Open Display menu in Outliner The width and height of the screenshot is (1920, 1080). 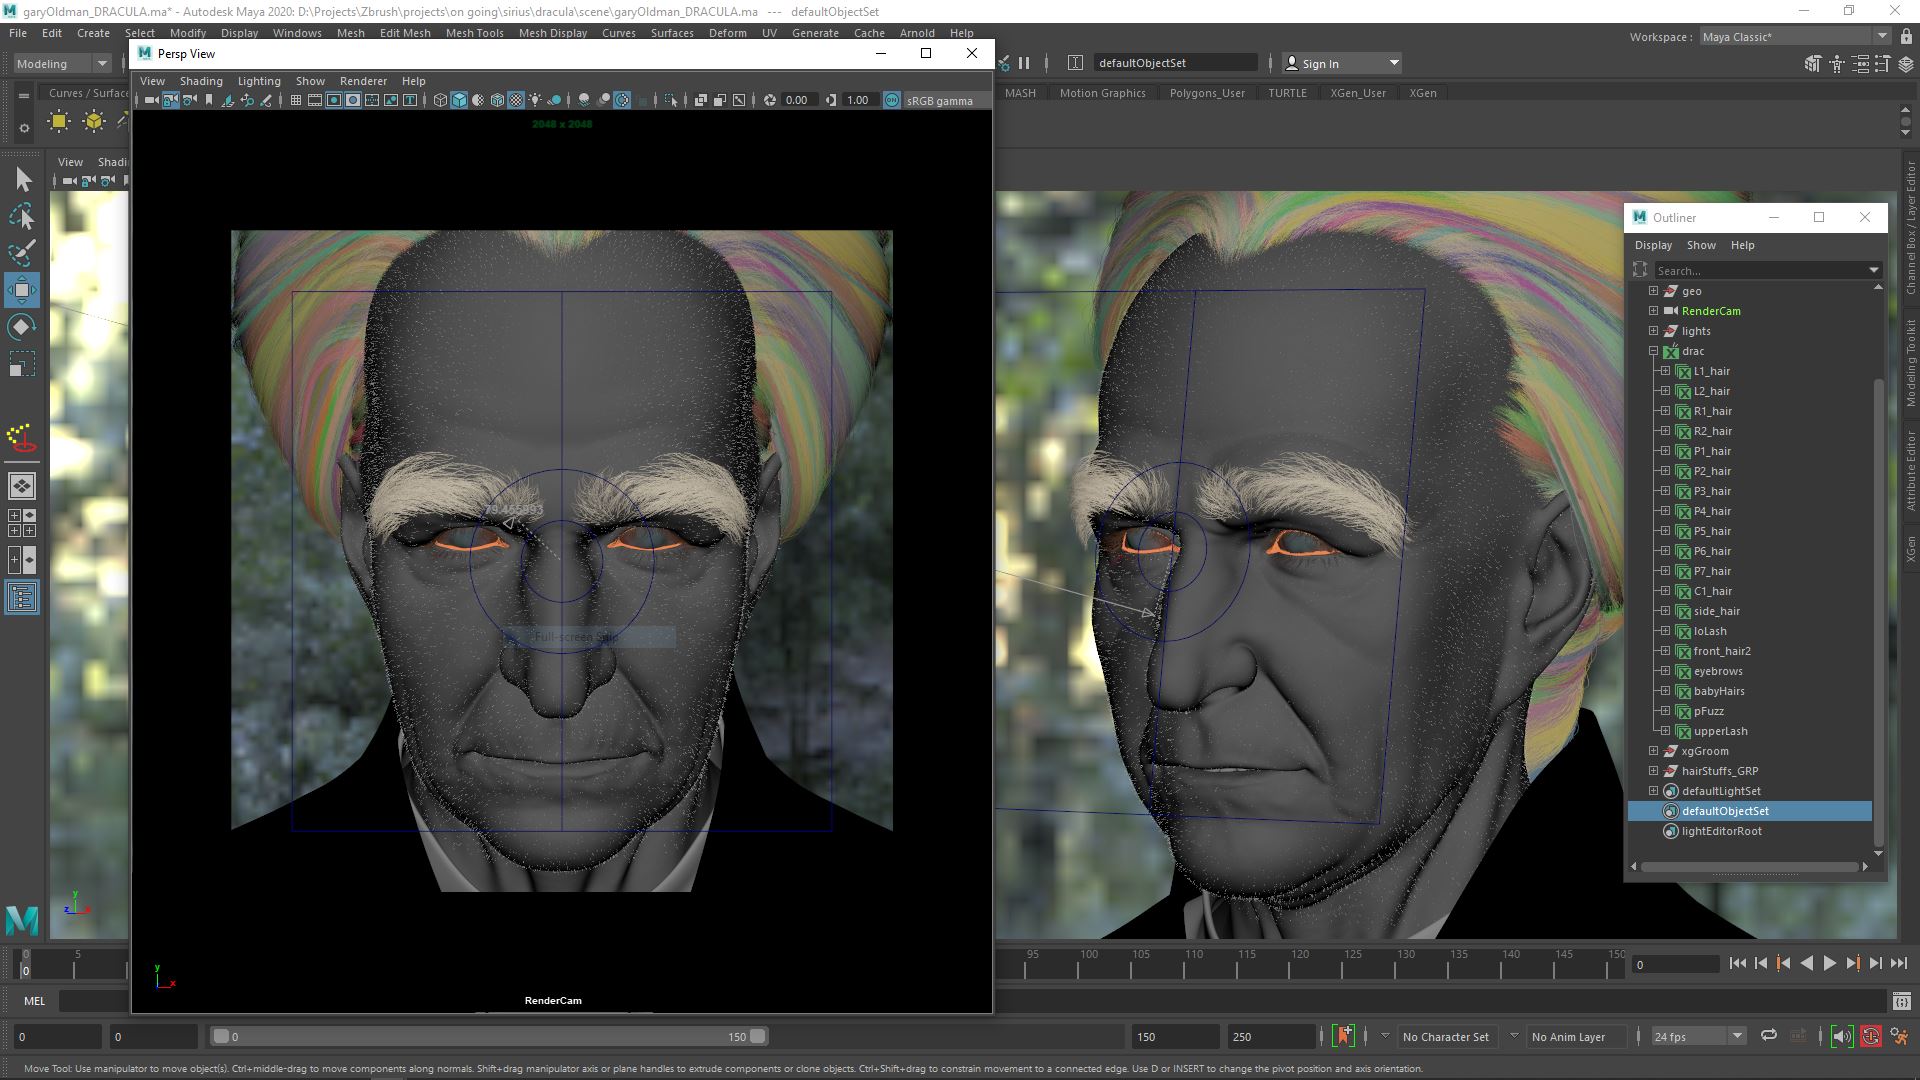coord(1653,245)
